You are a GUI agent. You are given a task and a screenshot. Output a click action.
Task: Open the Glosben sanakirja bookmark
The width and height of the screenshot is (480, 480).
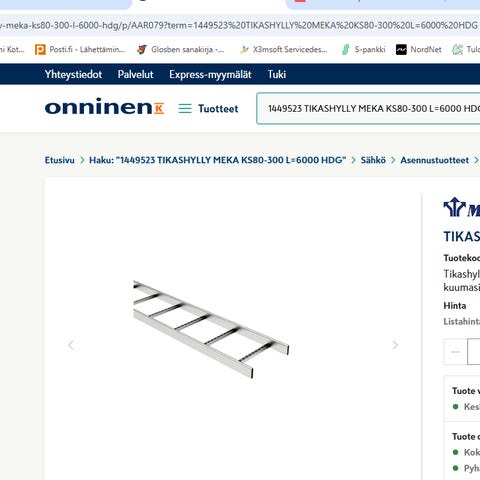click(180, 50)
